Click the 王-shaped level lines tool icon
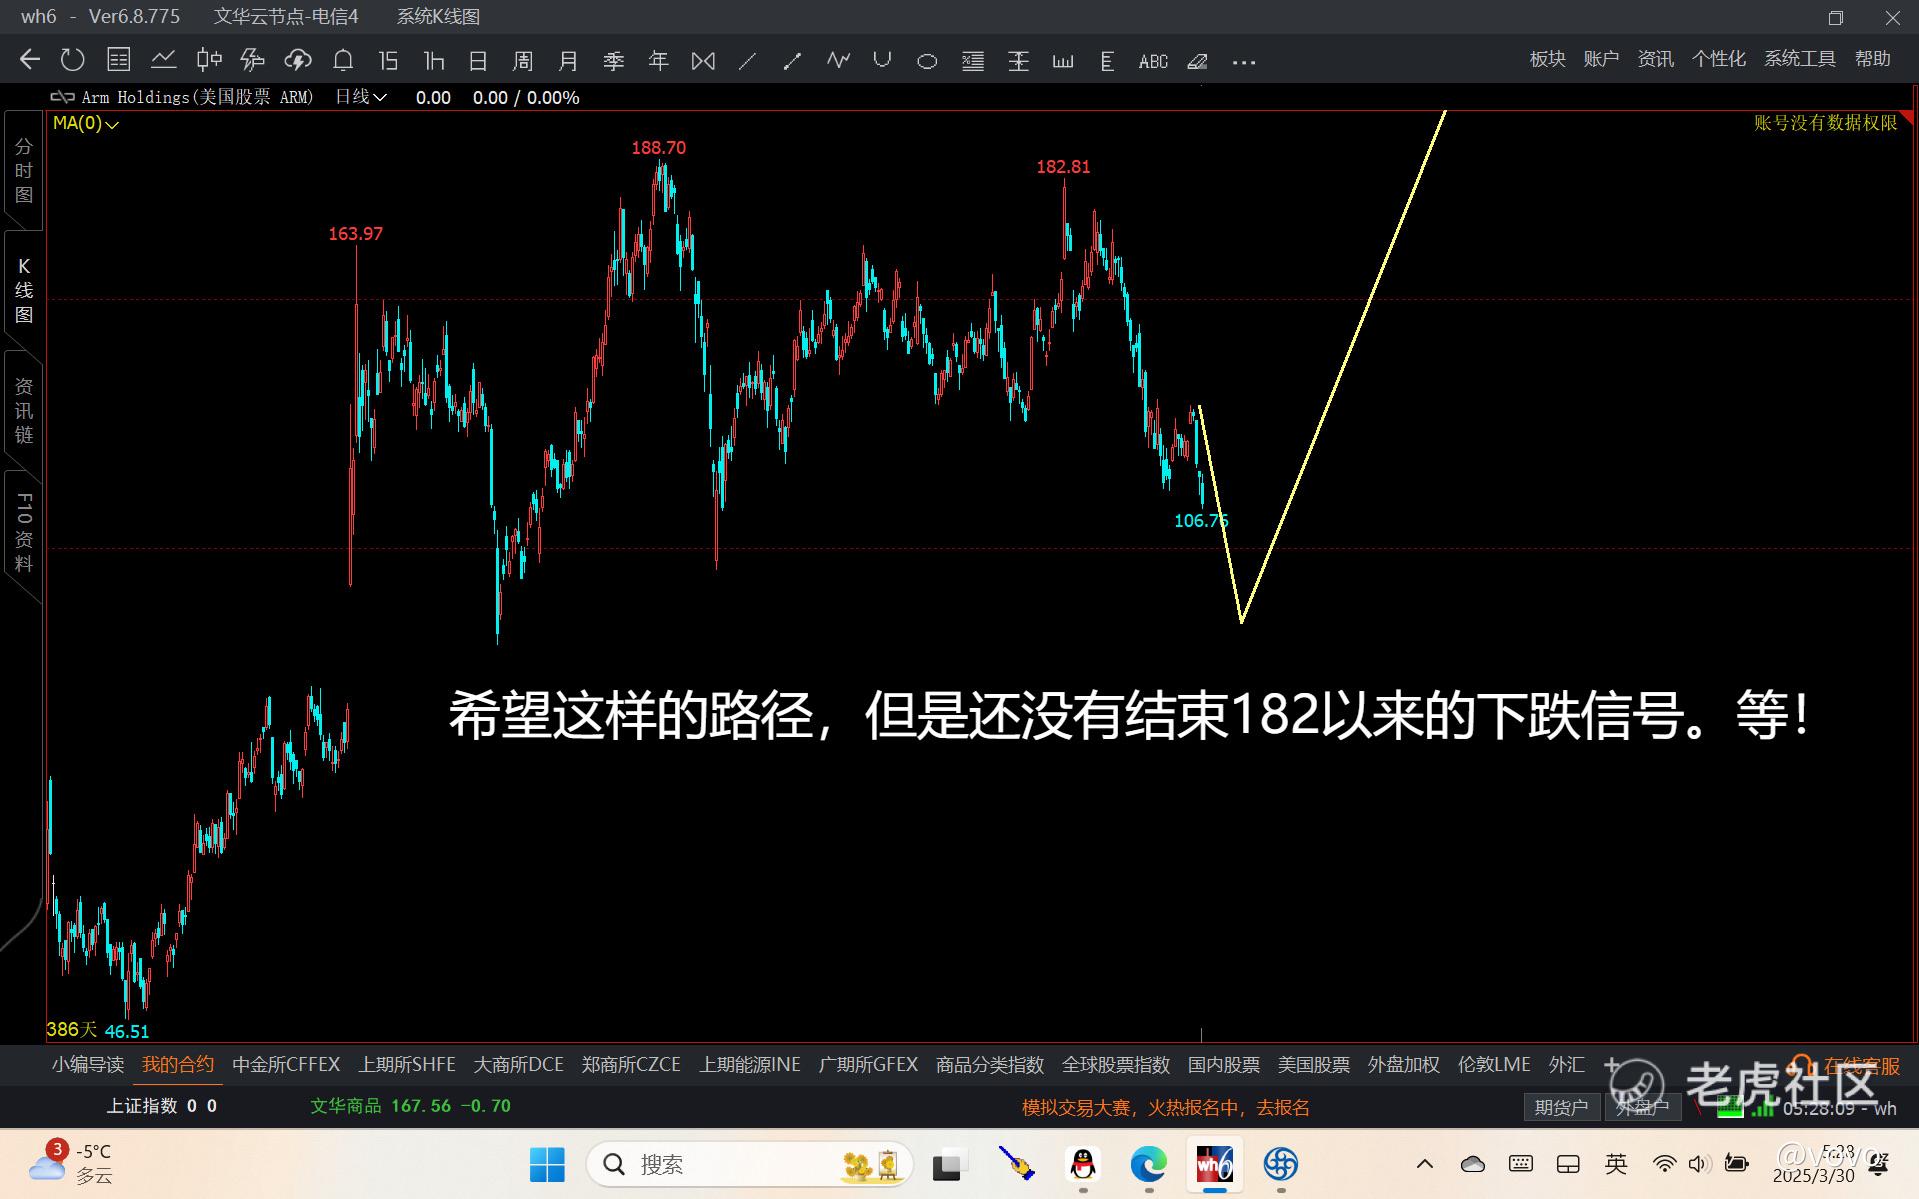The image size is (1919, 1199). click(1018, 61)
